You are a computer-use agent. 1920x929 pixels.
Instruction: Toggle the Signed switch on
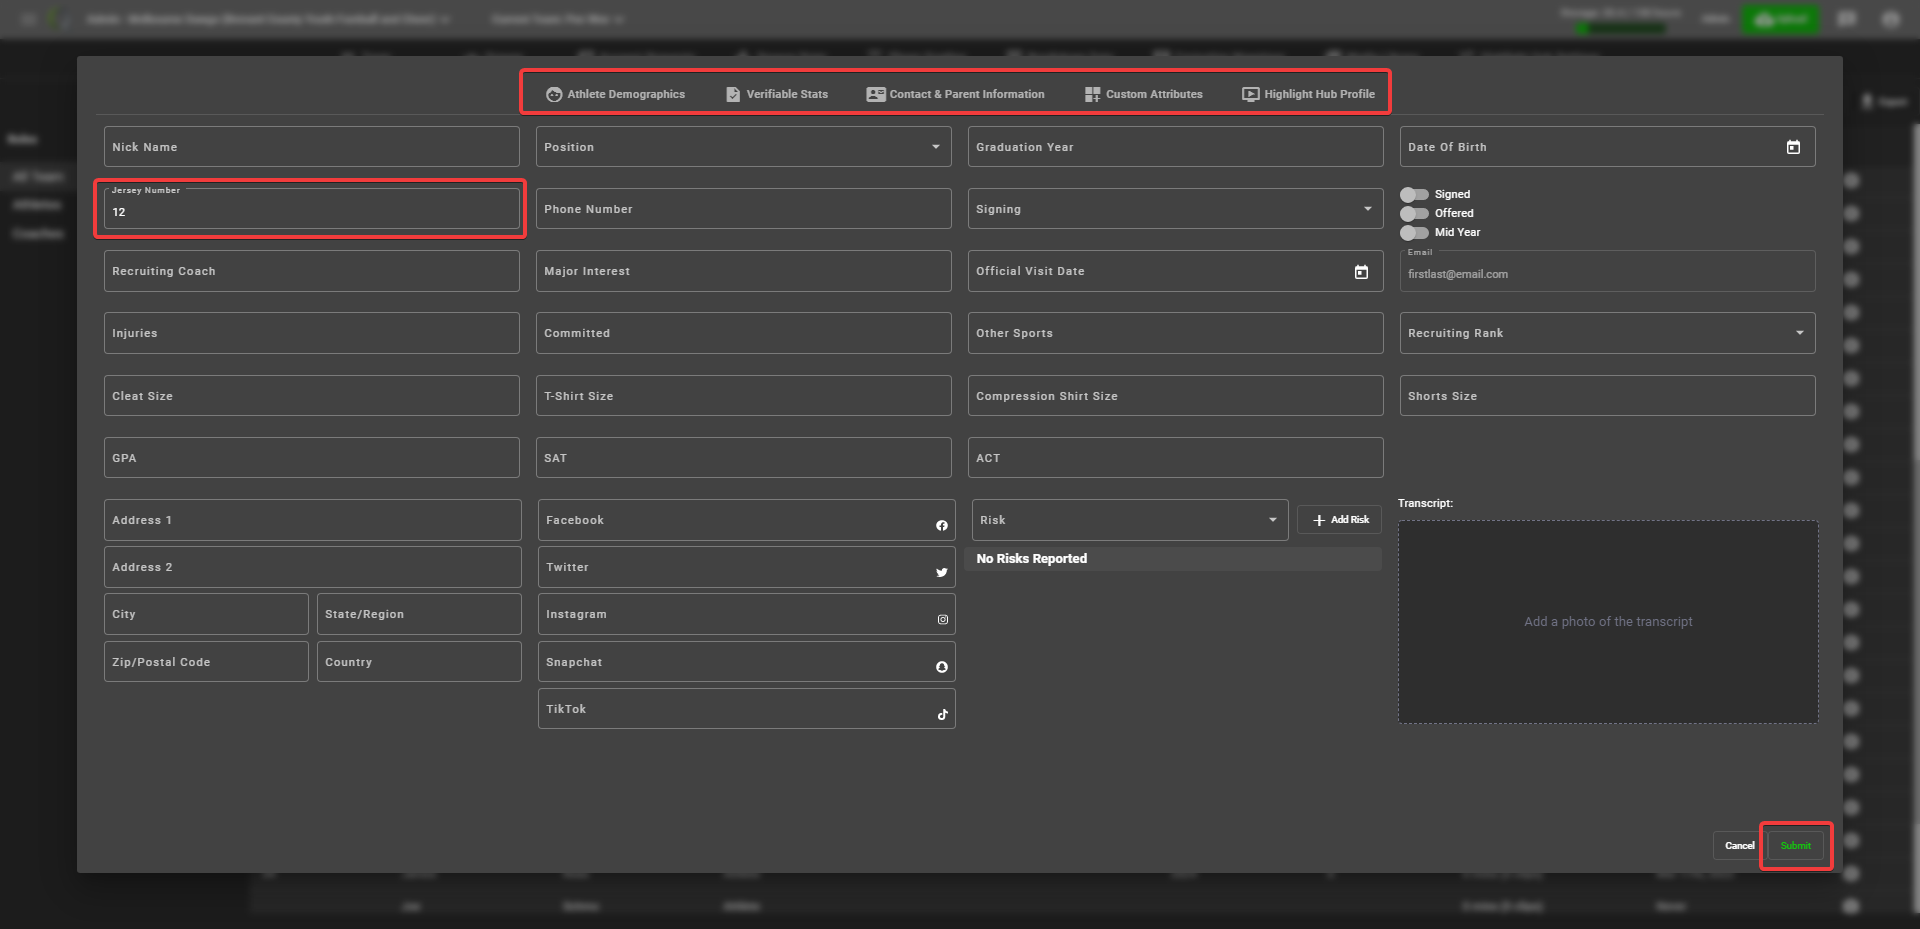click(1414, 194)
